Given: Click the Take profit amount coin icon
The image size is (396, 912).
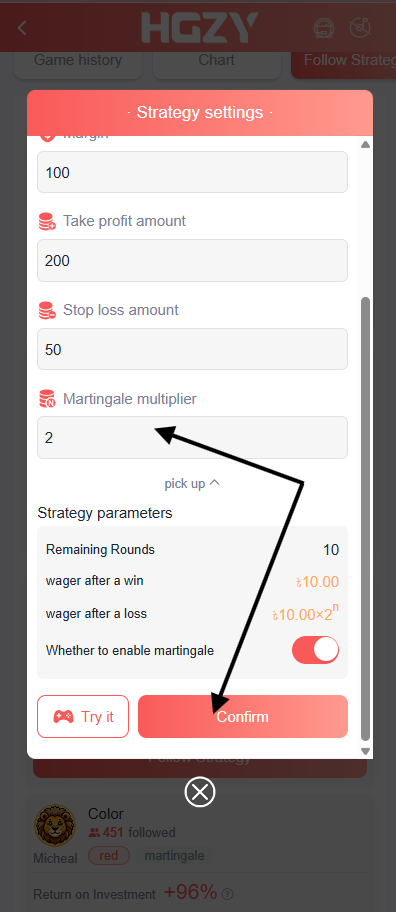Looking at the screenshot, I should pos(47,221).
